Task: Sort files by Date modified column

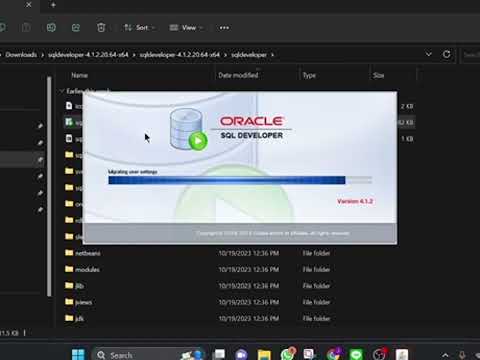Action: click(x=238, y=75)
